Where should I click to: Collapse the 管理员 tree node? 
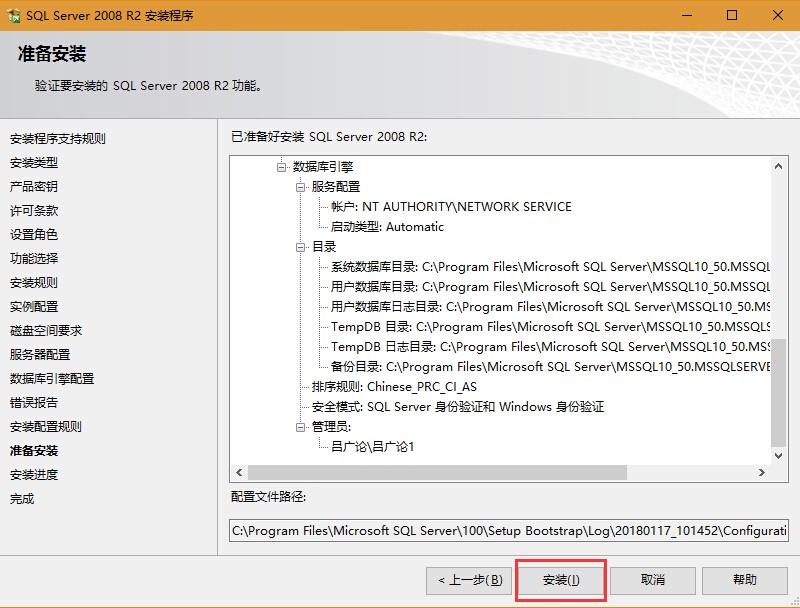coord(301,427)
